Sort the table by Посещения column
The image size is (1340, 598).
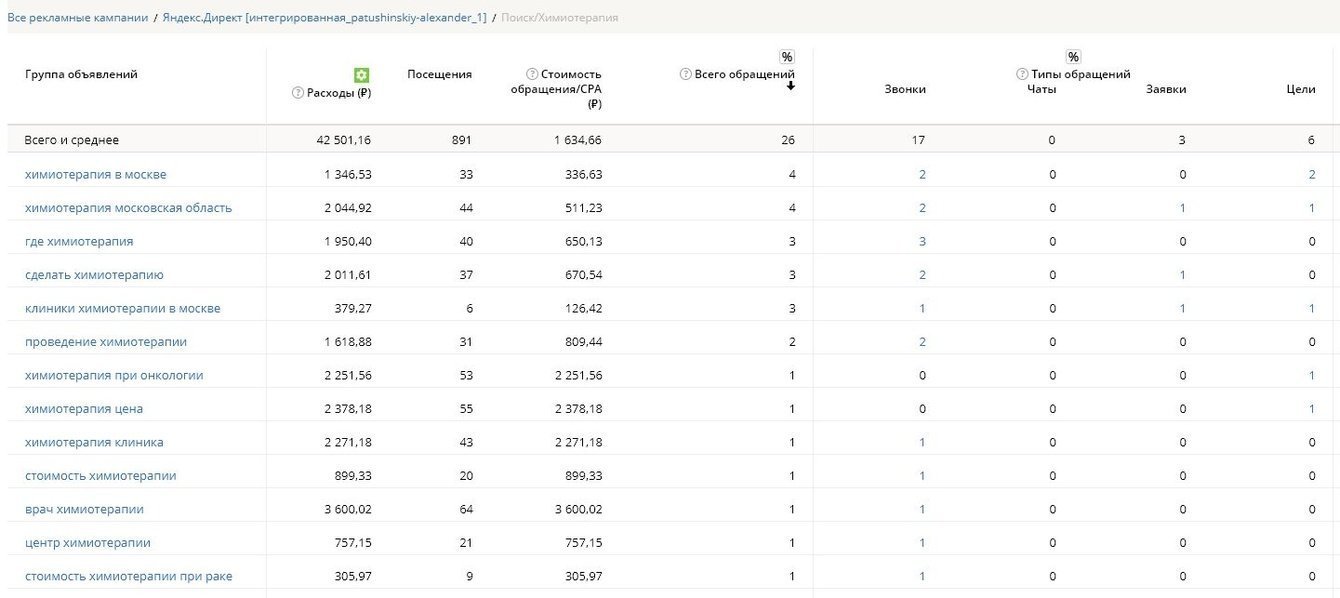point(439,74)
